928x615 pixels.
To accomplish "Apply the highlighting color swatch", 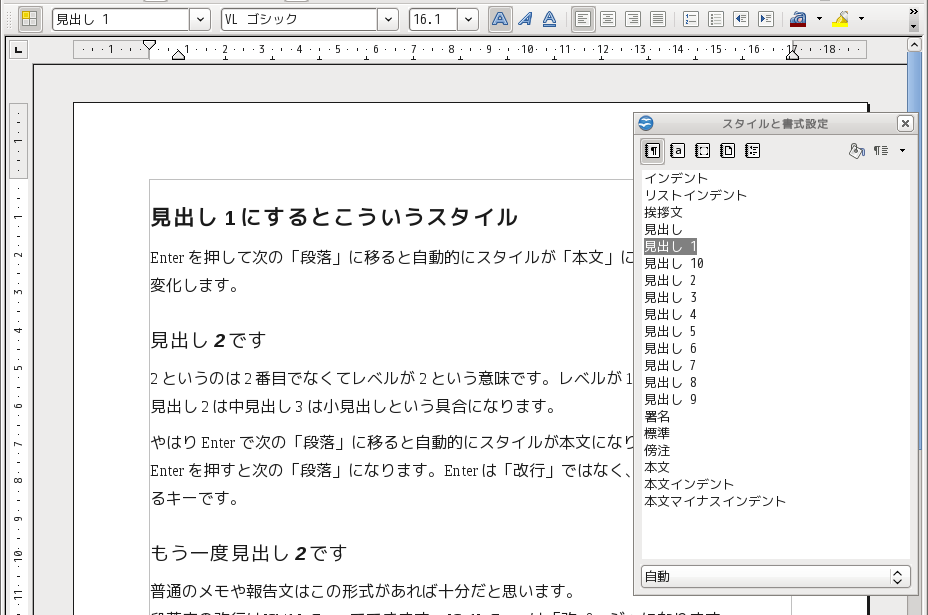I will [840, 19].
